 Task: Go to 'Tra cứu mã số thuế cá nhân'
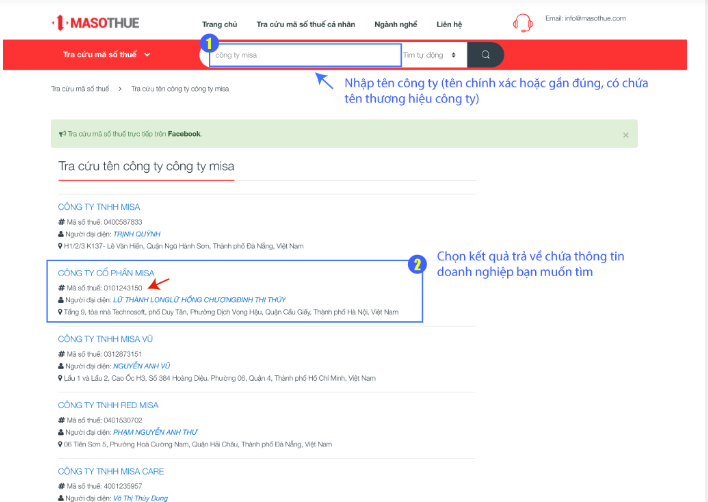click(x=305, y=21)
